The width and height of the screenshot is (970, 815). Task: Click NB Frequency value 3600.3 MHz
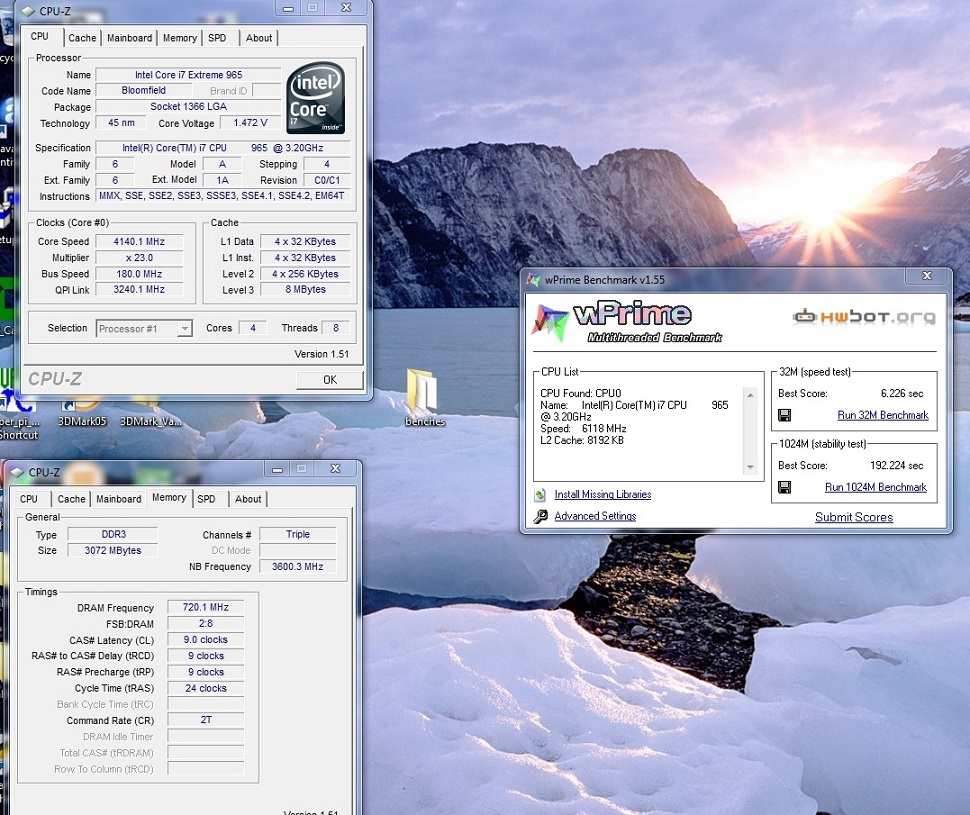[298, 566]
